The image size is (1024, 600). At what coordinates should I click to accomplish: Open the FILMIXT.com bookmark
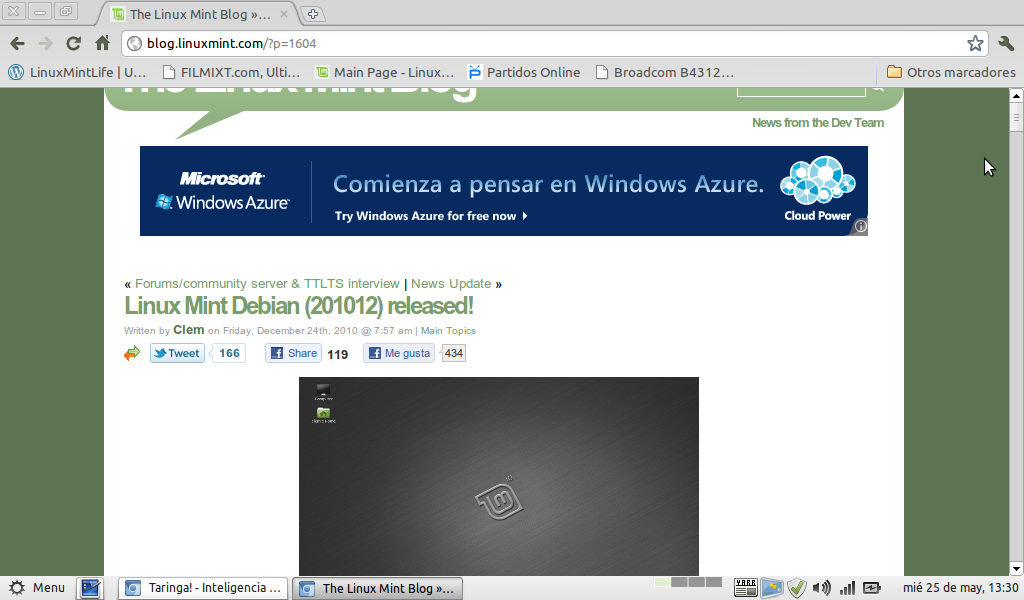[231, 72]
